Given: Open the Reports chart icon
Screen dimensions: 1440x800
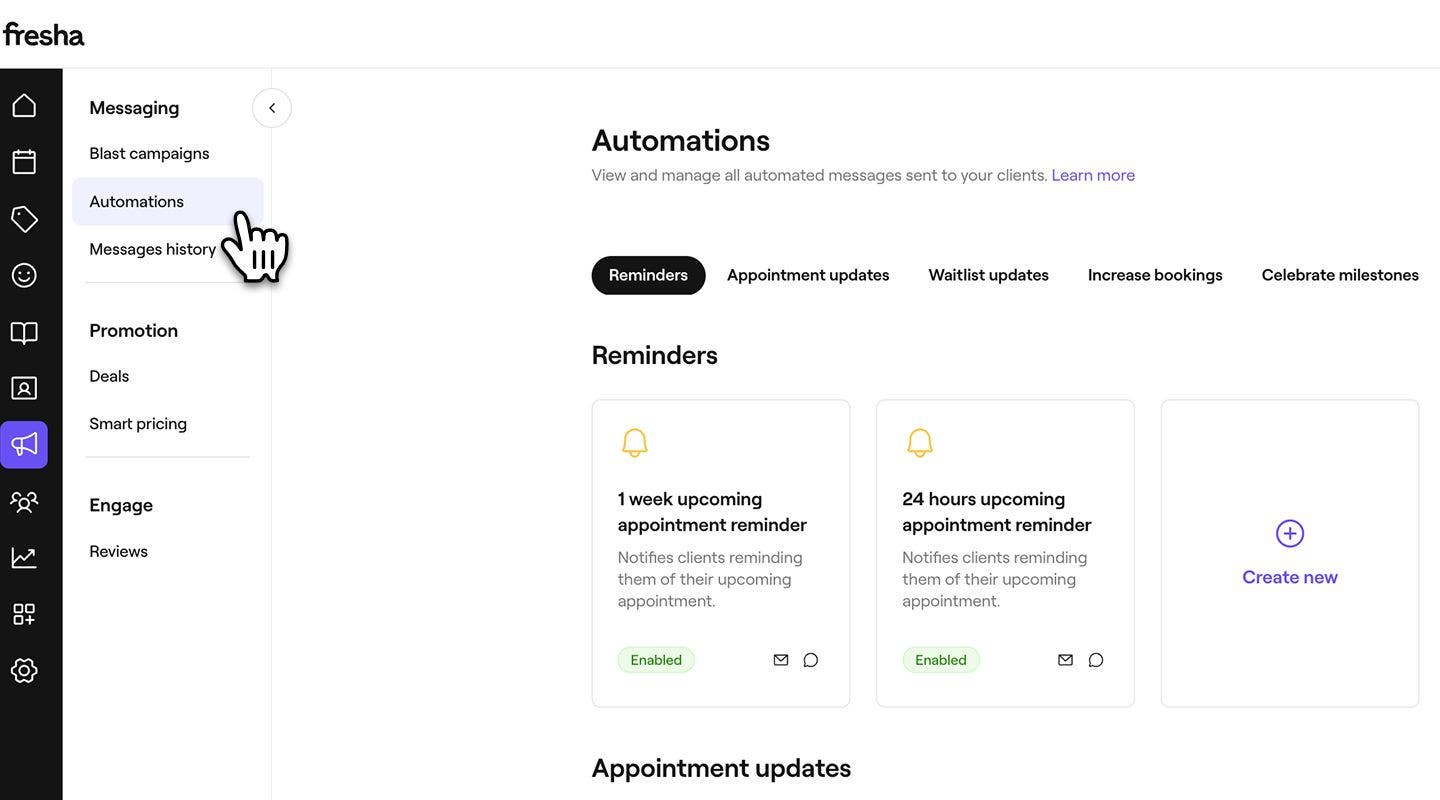Looking at the screenshot, I should (x=24, y=558).
